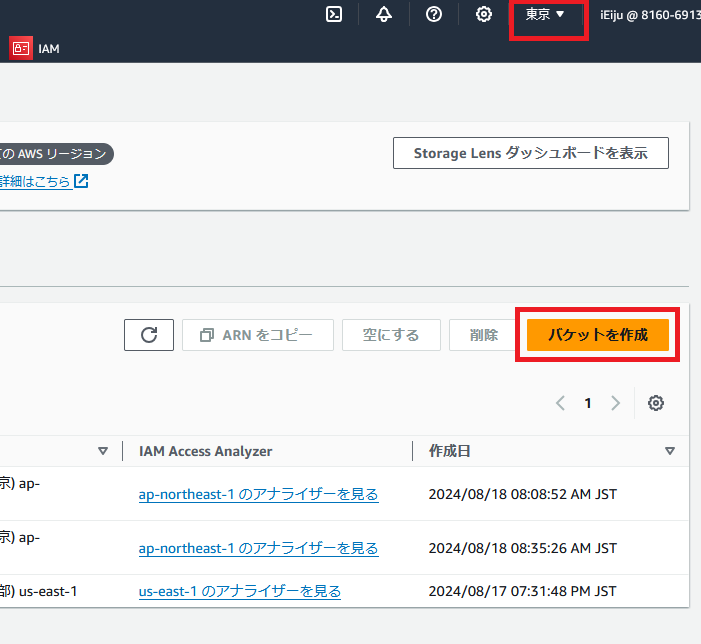This screenshot has width=701, height=644.
Task: Sort by 作成日 column arrow
Action: point(670,451)
